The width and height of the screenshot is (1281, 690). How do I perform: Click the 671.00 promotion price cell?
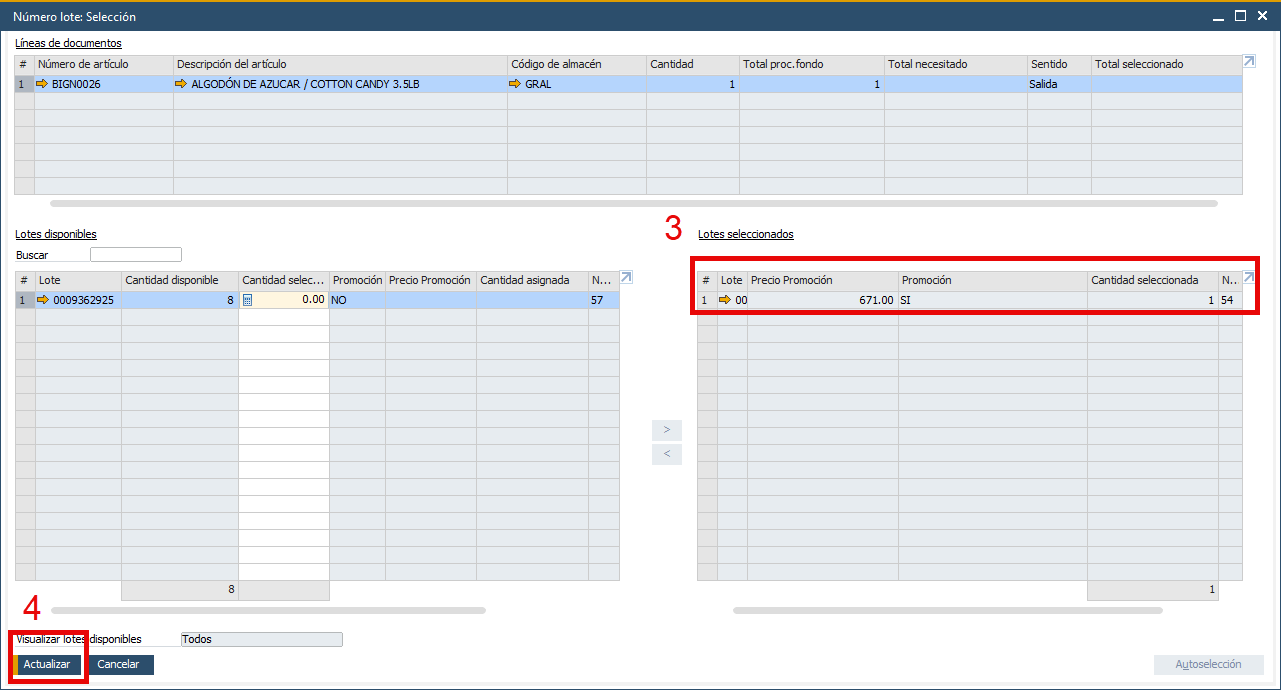pyautogui.click(x=823, y=299)
